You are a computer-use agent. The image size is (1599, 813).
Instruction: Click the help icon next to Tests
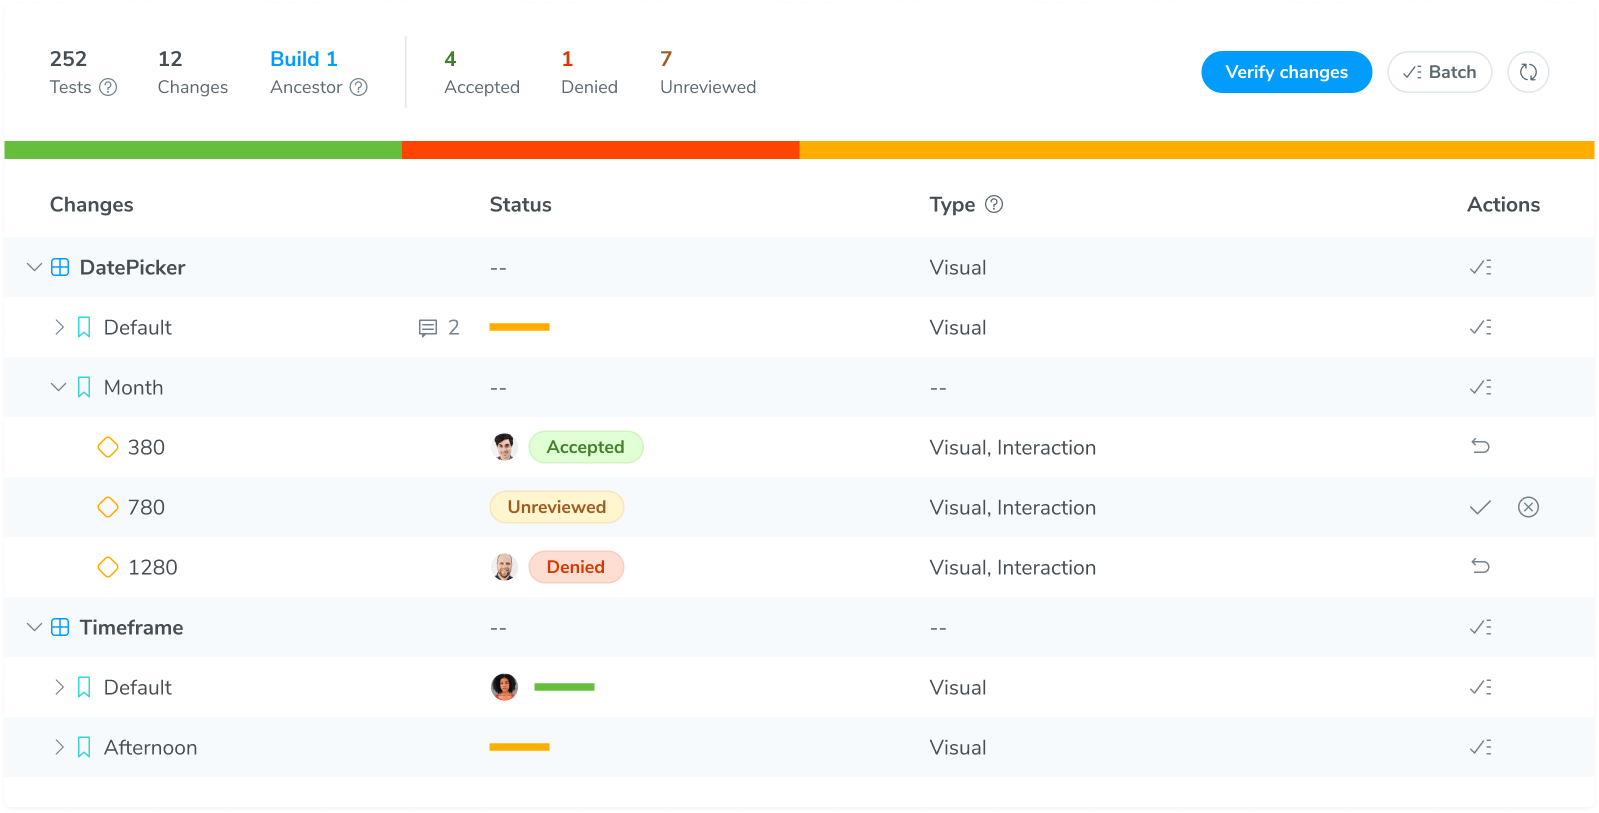pos(108,87)
